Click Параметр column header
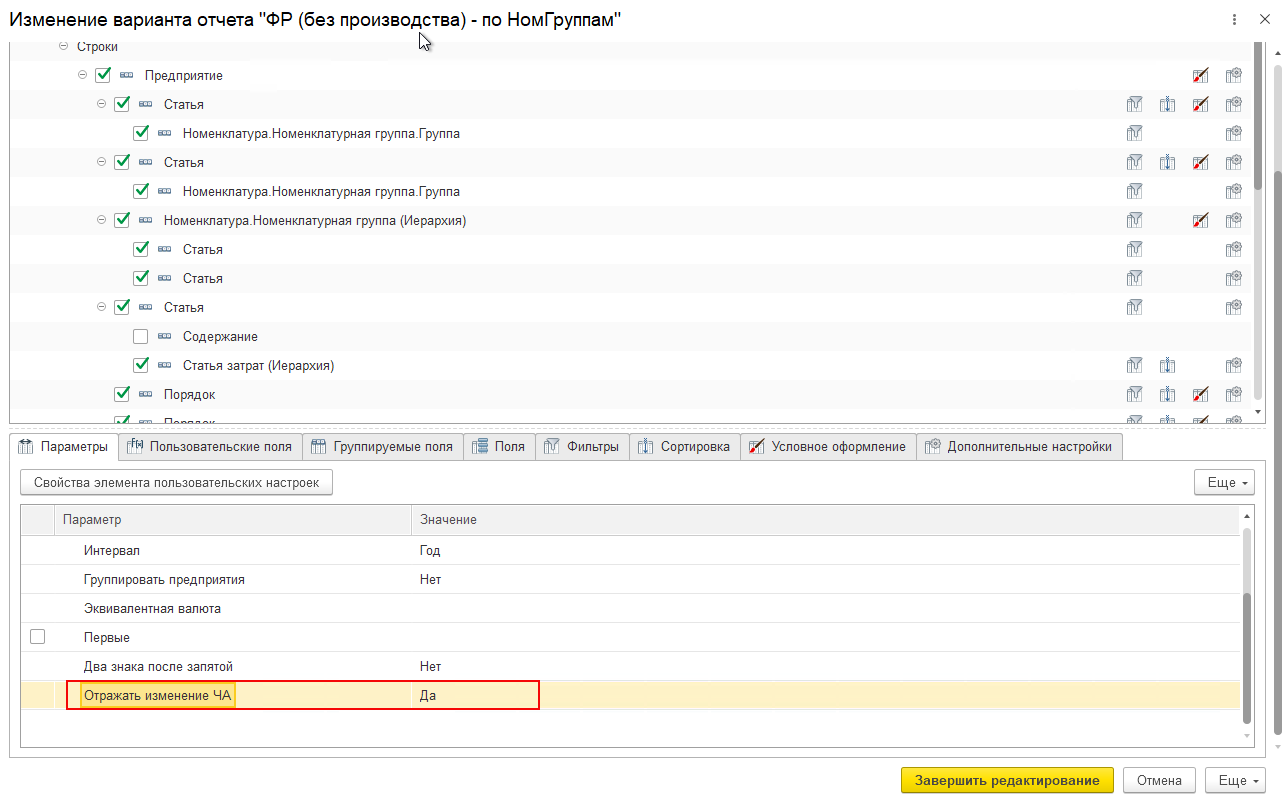Screen dimensions: 1282x805 pyautogui.click(x=232, y=520)
